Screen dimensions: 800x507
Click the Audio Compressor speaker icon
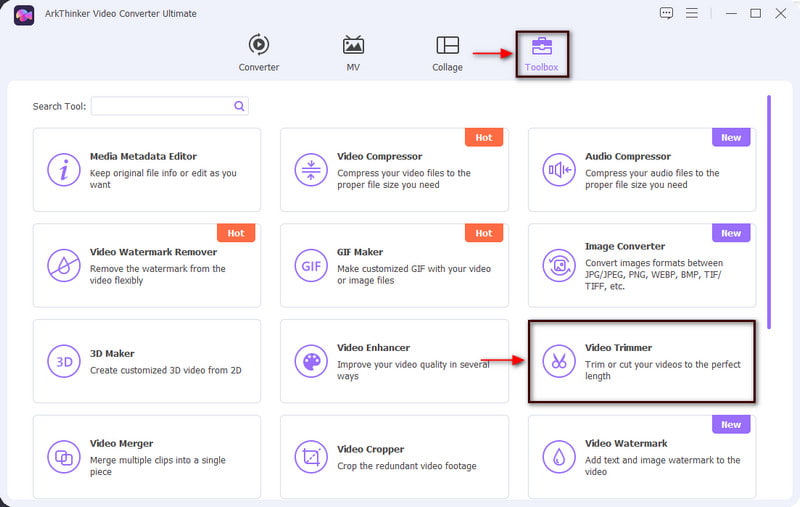(x=559, y=170)
